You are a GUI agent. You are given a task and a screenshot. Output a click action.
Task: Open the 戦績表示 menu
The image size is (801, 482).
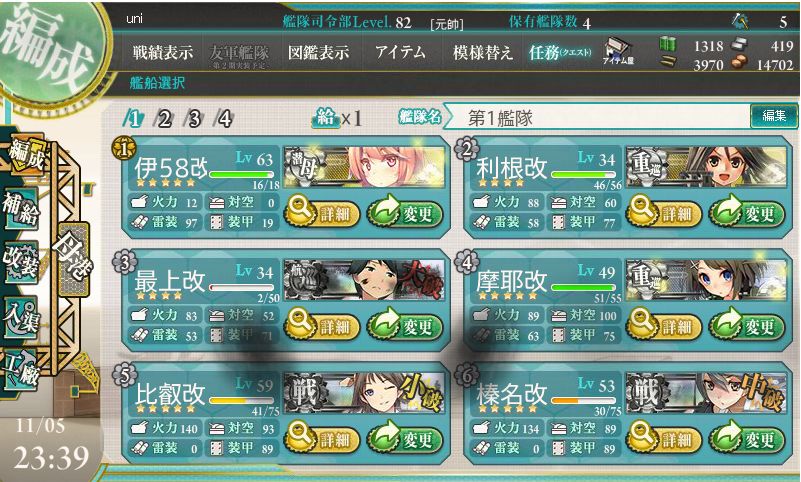[x=163, y=52]
